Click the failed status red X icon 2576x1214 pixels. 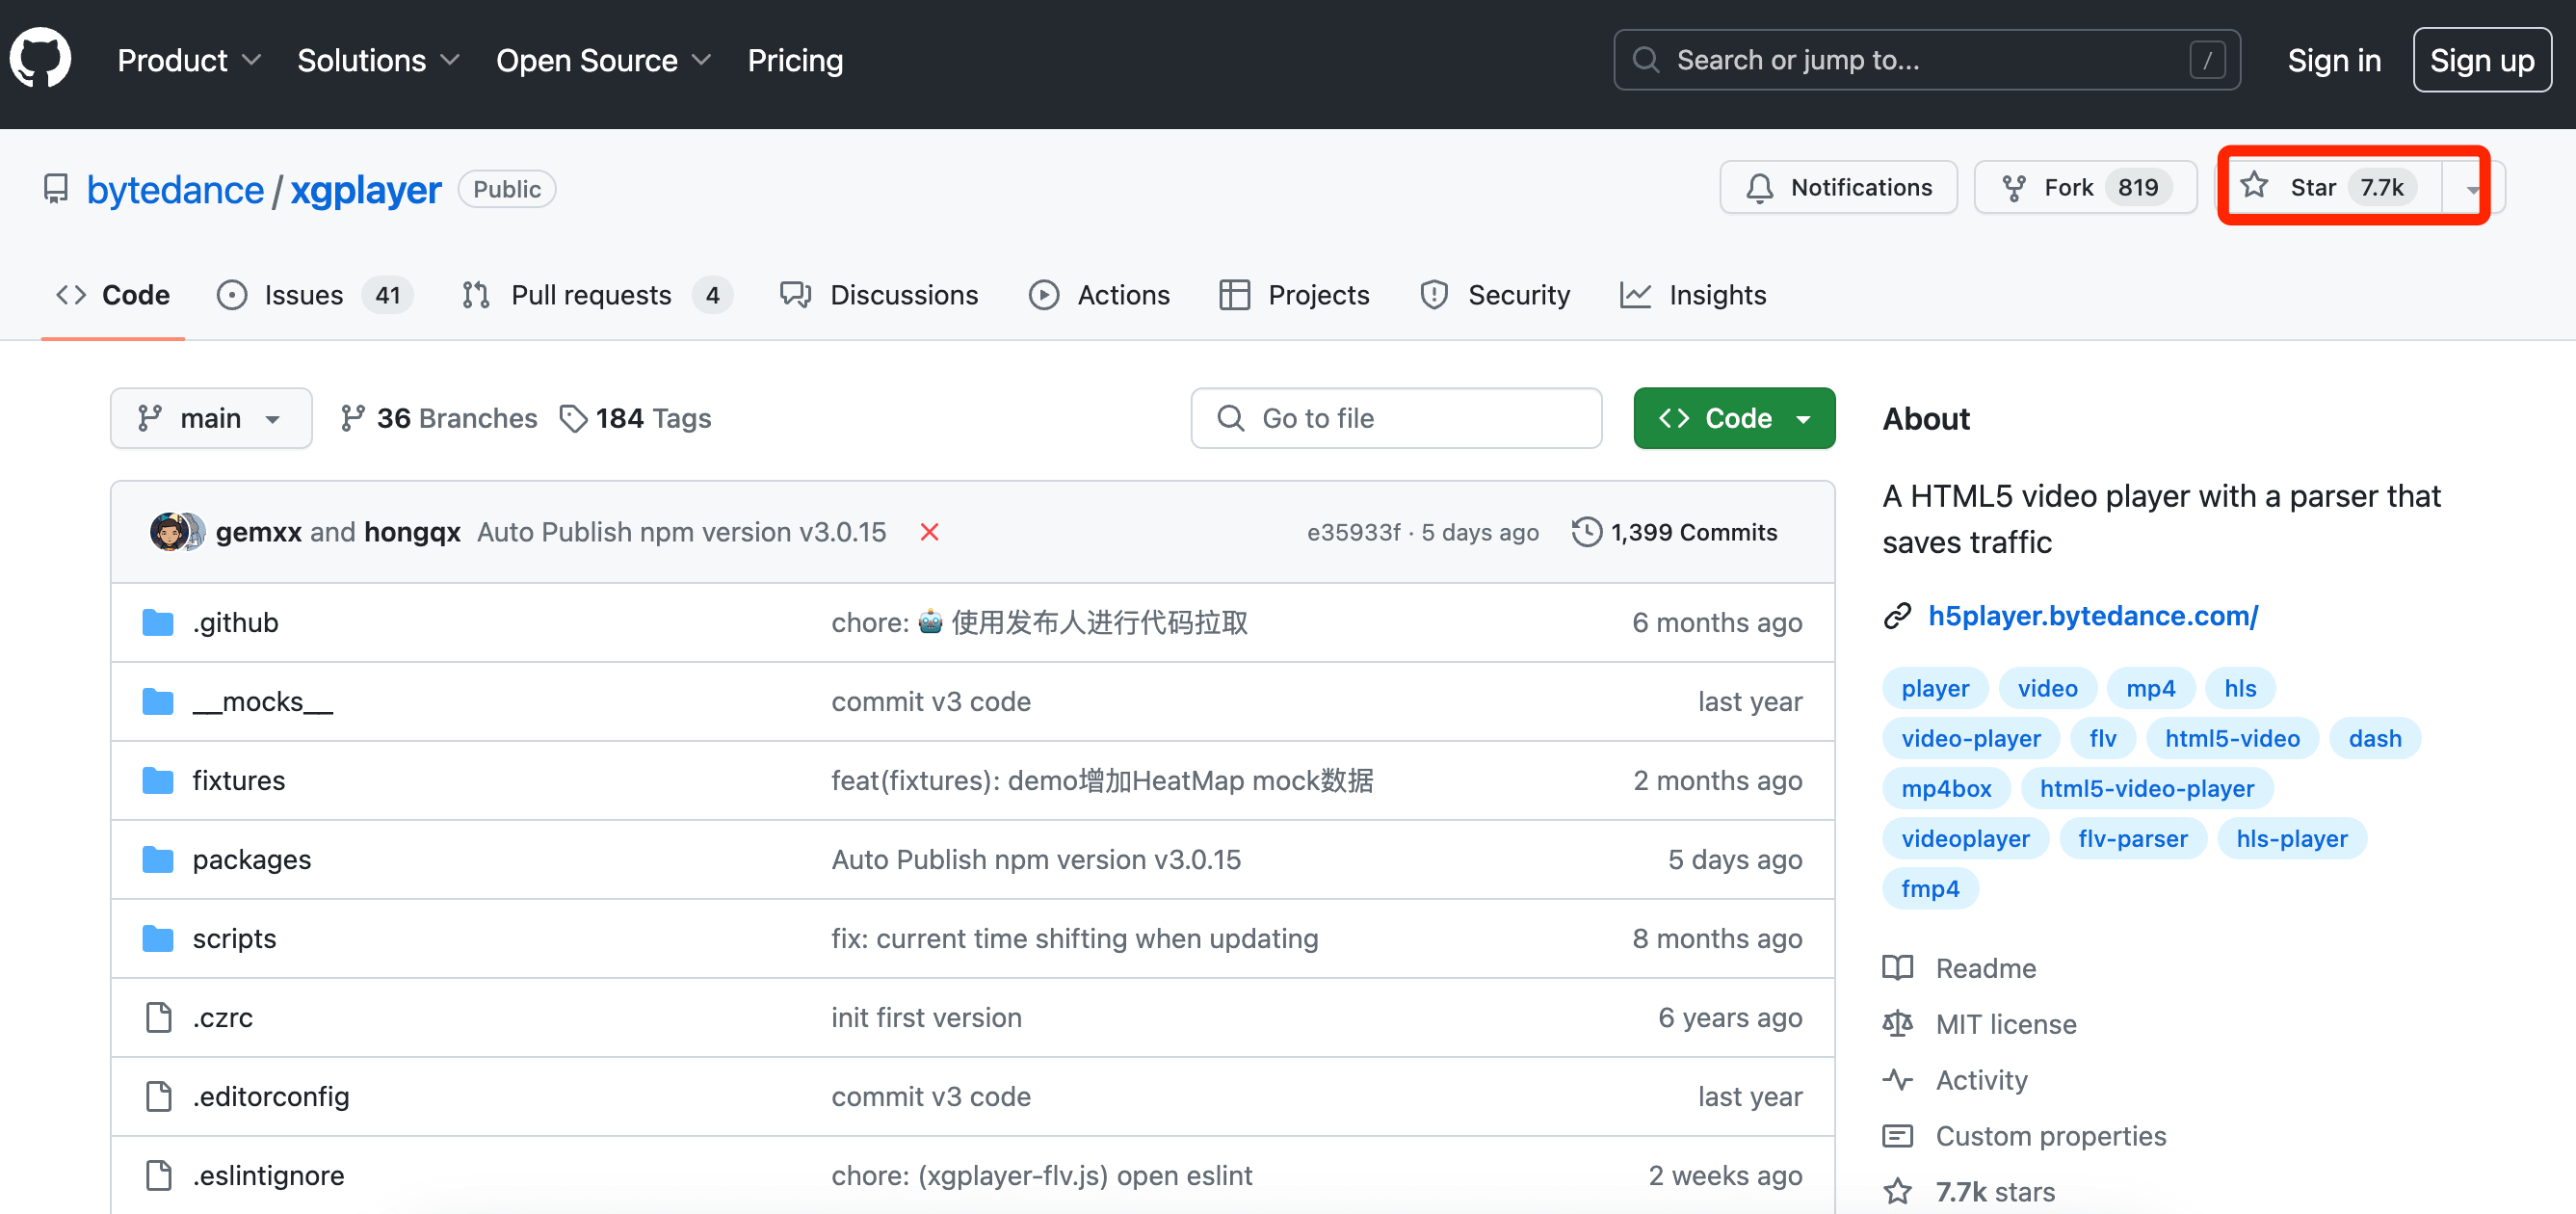pyautogui.click(x=928, y=532)
